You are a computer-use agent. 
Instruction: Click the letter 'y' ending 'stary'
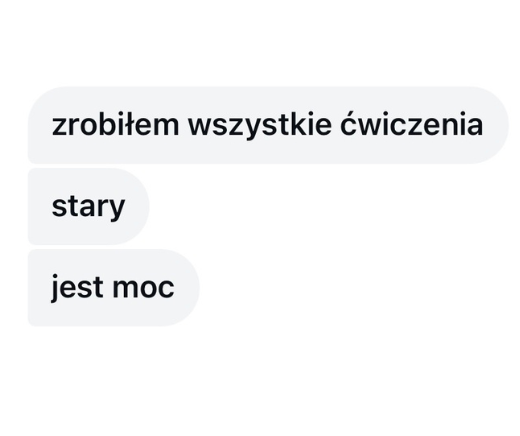point(117,211)
